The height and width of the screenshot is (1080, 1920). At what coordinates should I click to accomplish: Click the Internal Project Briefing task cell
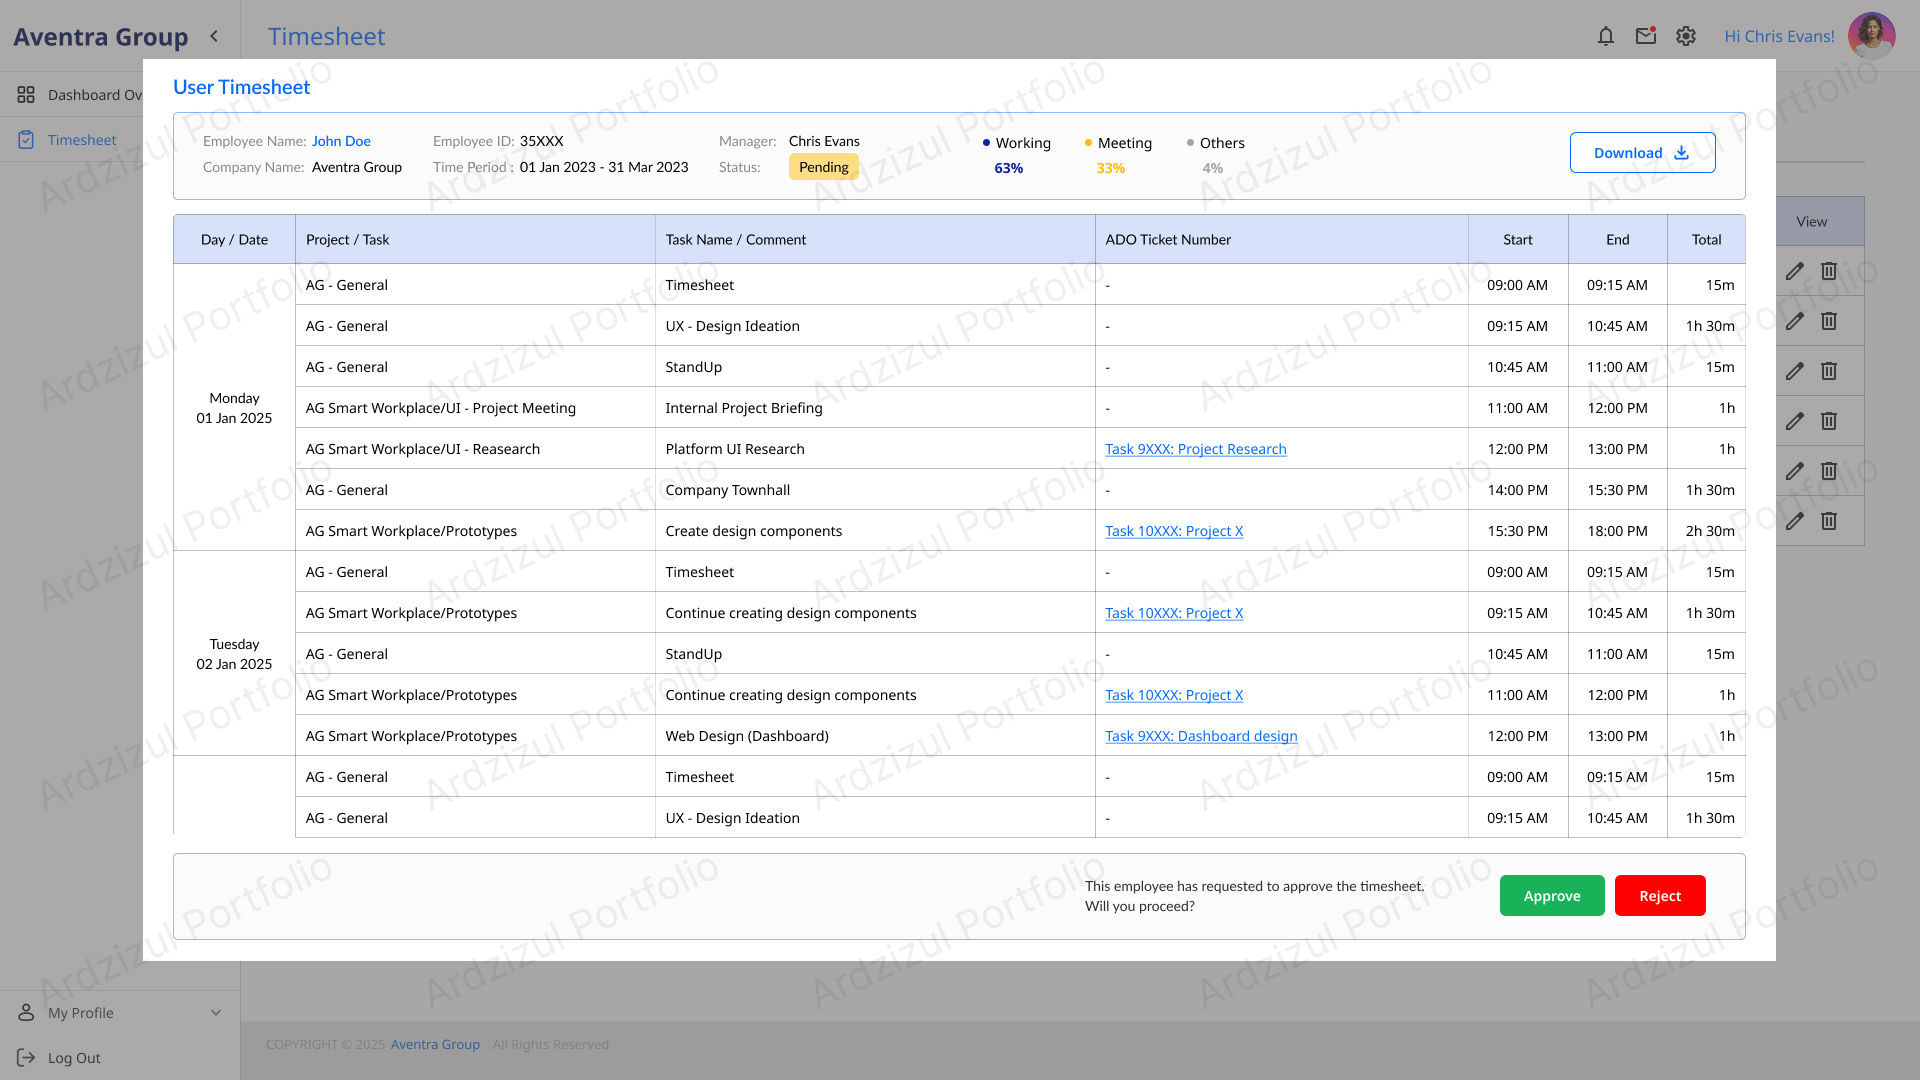click(x=875, y=408)
